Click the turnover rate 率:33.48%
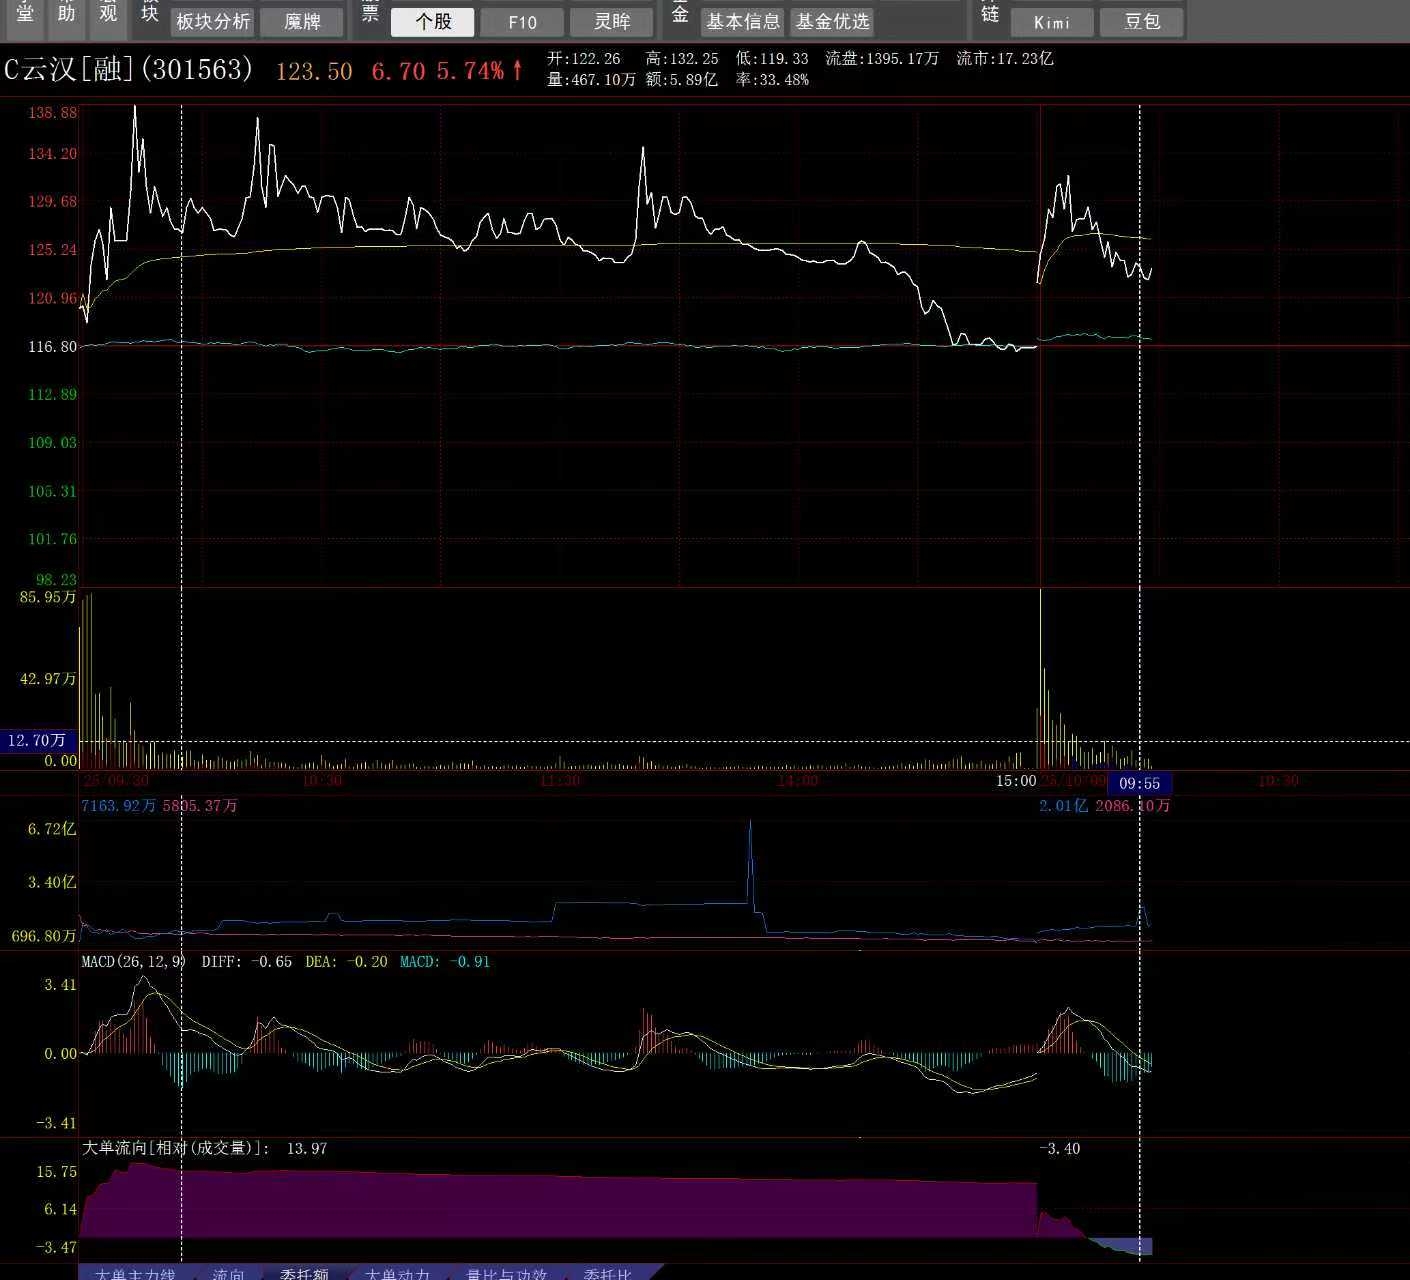This screenshot has height=1280, width=1410. coord(772,80)
